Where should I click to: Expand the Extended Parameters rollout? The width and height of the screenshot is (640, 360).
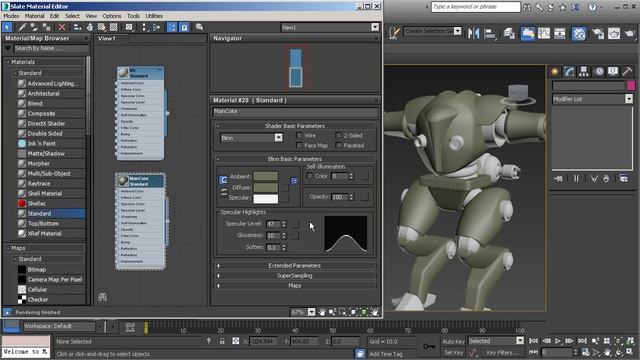pyautogui.click(x=294, y=265)
